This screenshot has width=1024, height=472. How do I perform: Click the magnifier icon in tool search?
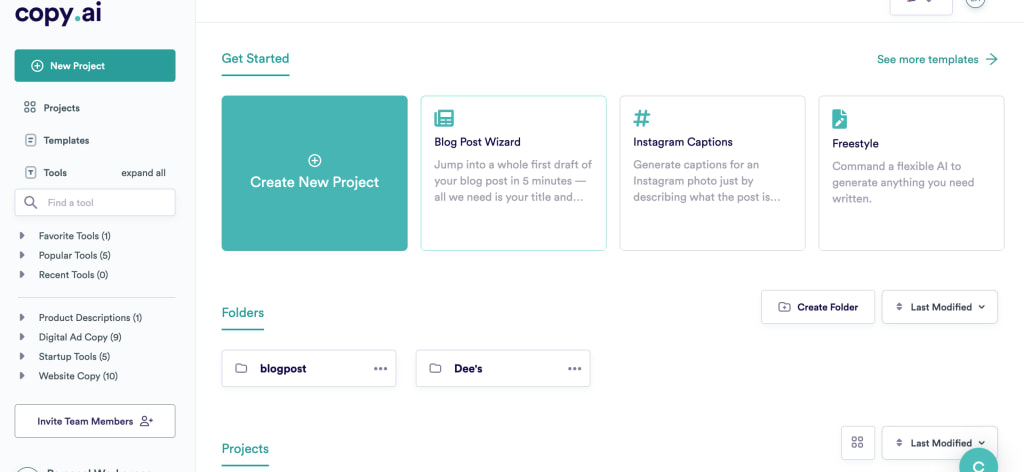[30, 202]
